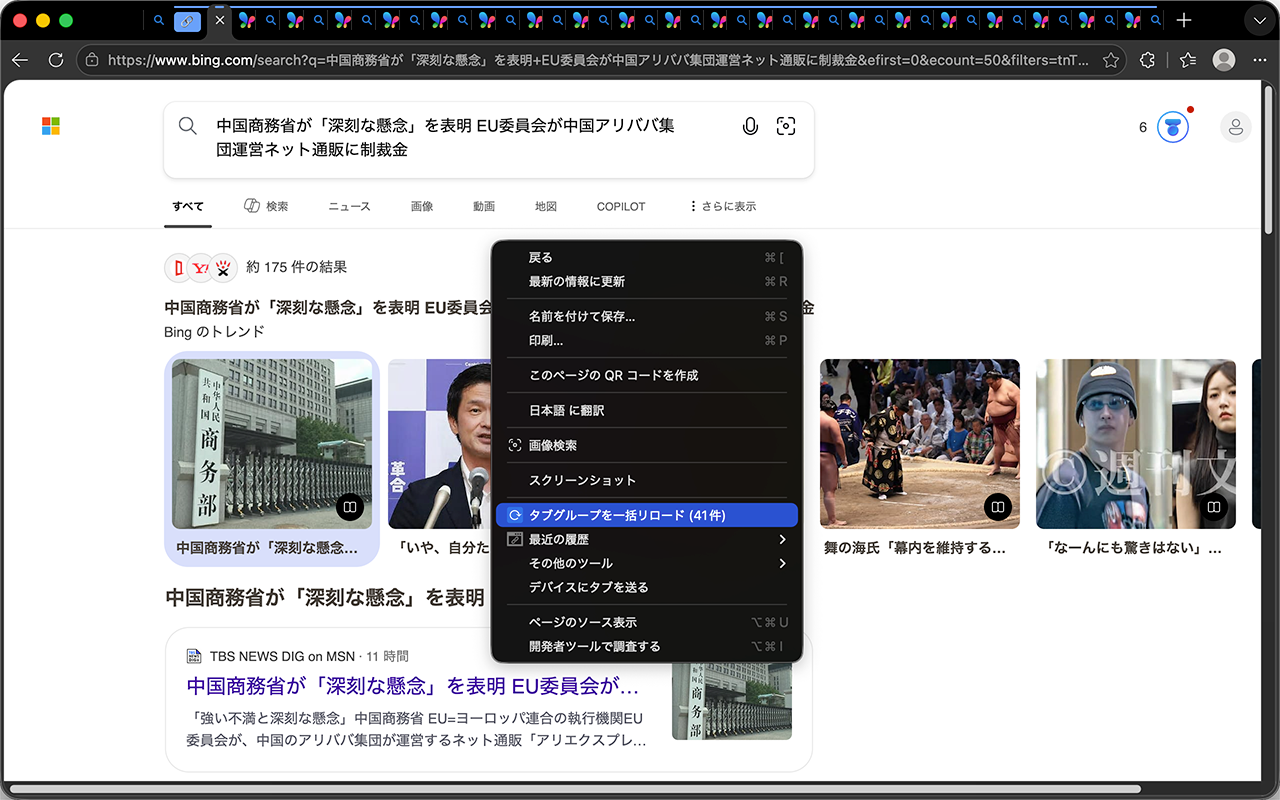Choose 戻る in the context menu
This screenshot has width=1280, height=800.
click(x=647, y=258)
